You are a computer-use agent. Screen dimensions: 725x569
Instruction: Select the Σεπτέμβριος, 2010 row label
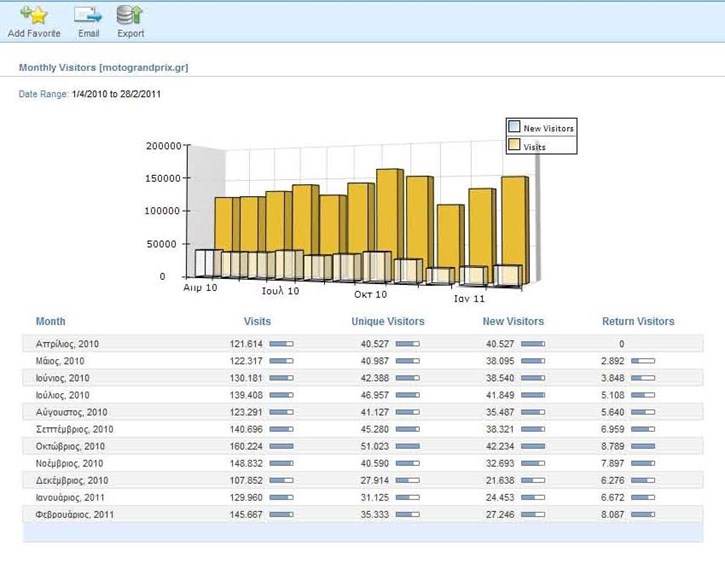point(74,429)
